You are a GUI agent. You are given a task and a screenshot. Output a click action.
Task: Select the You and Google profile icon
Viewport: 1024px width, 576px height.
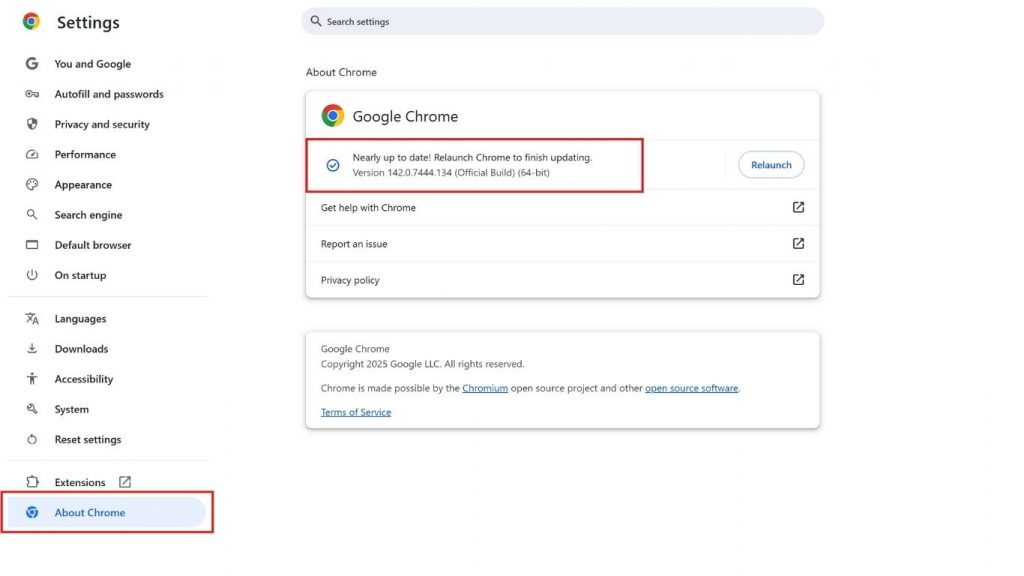(31, 63)
